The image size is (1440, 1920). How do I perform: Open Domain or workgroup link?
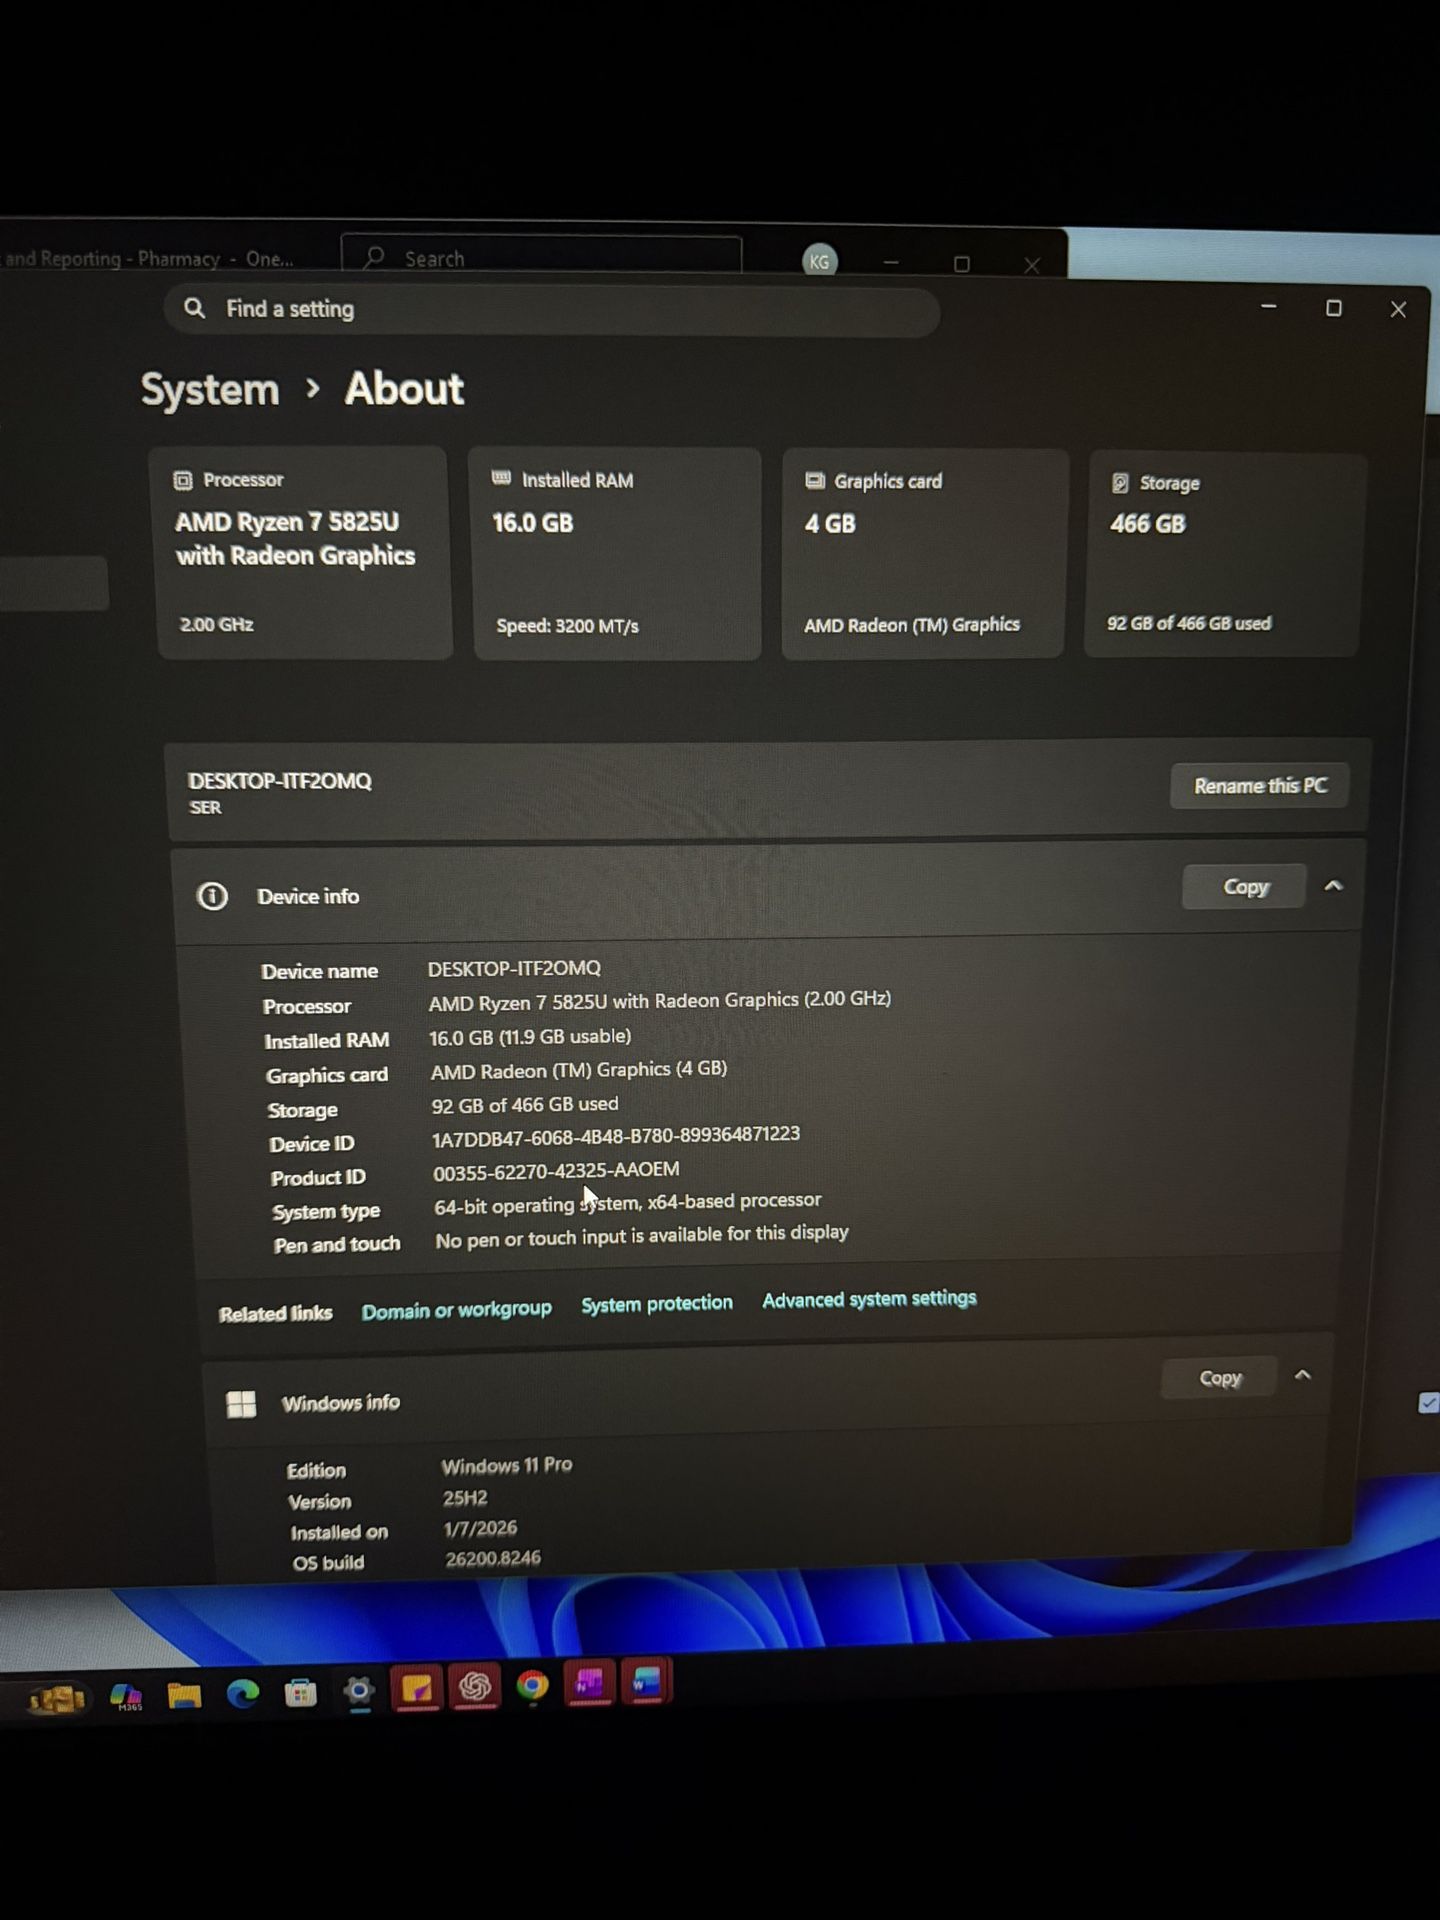point(456,1310)
